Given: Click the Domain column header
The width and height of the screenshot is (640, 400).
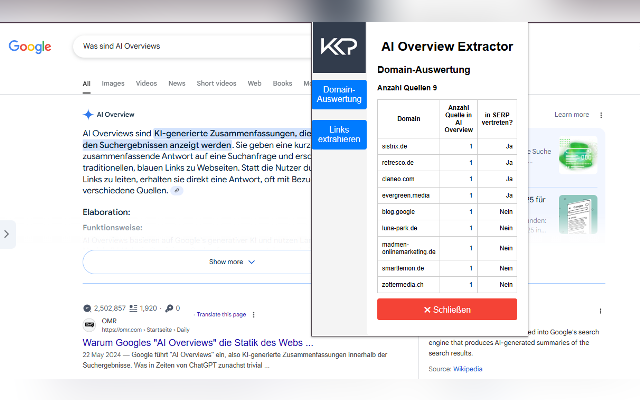Looking at the screenshot, I should point(409,119).
